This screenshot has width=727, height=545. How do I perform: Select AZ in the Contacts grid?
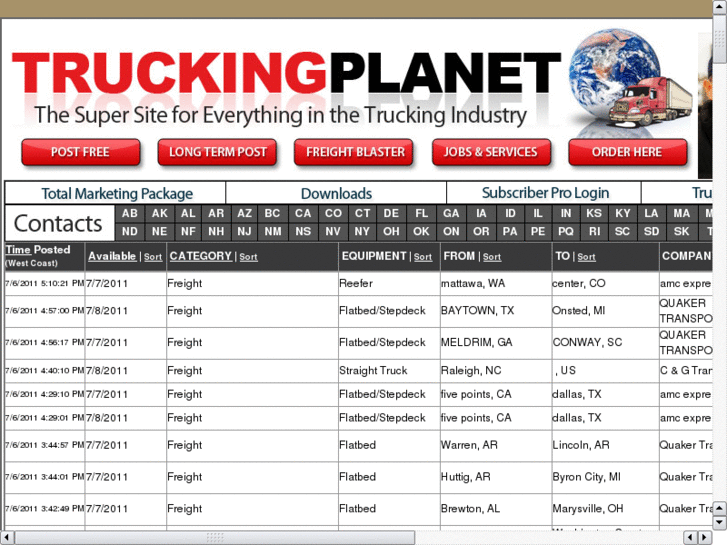point(244,213)
